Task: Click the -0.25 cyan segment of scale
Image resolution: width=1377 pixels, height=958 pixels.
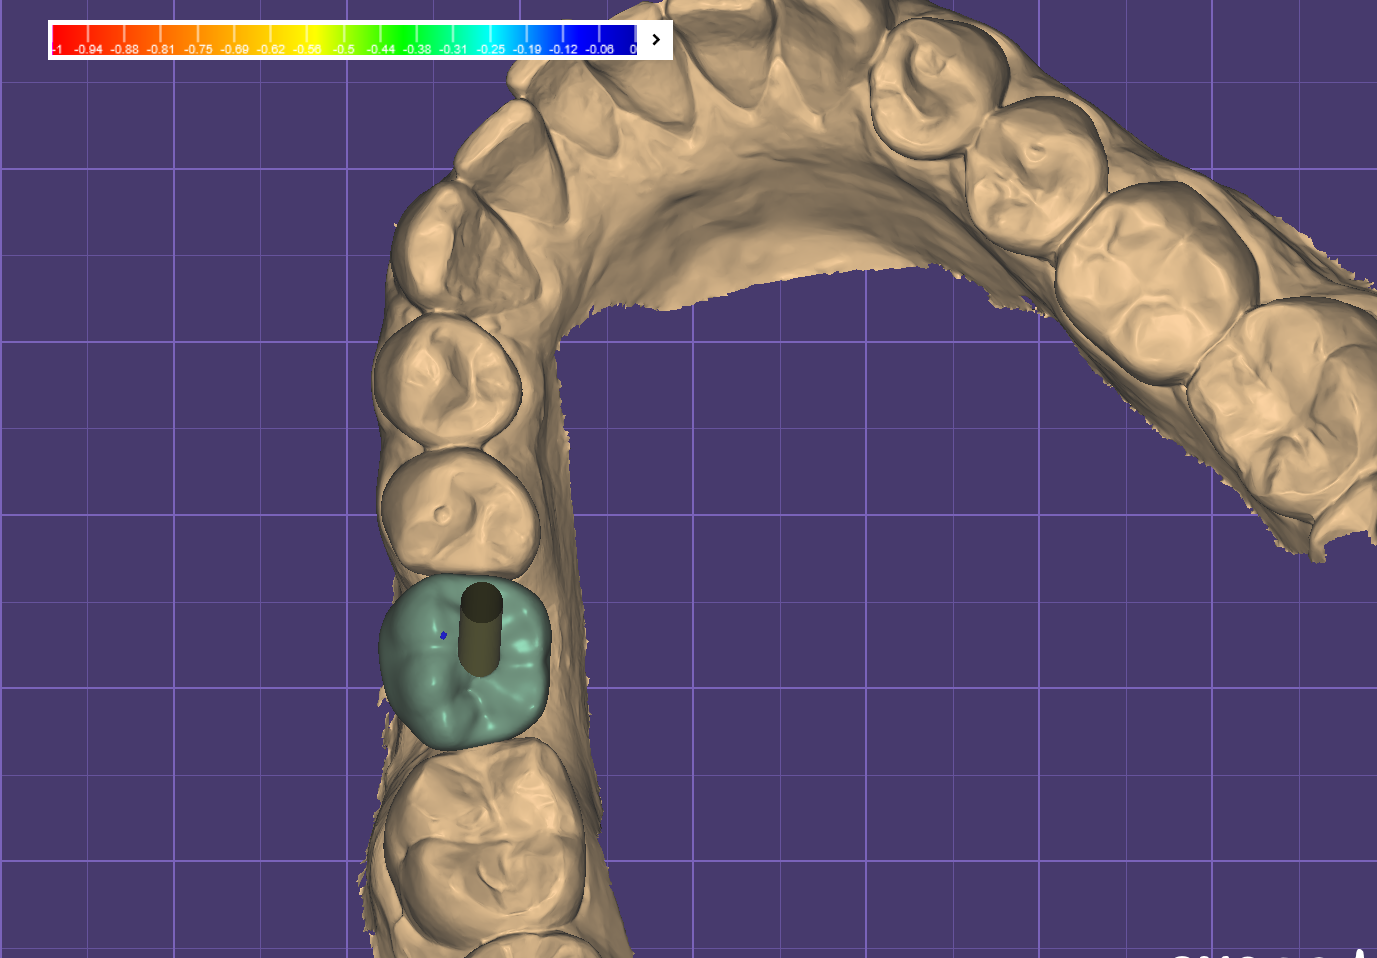Action: 490,40
